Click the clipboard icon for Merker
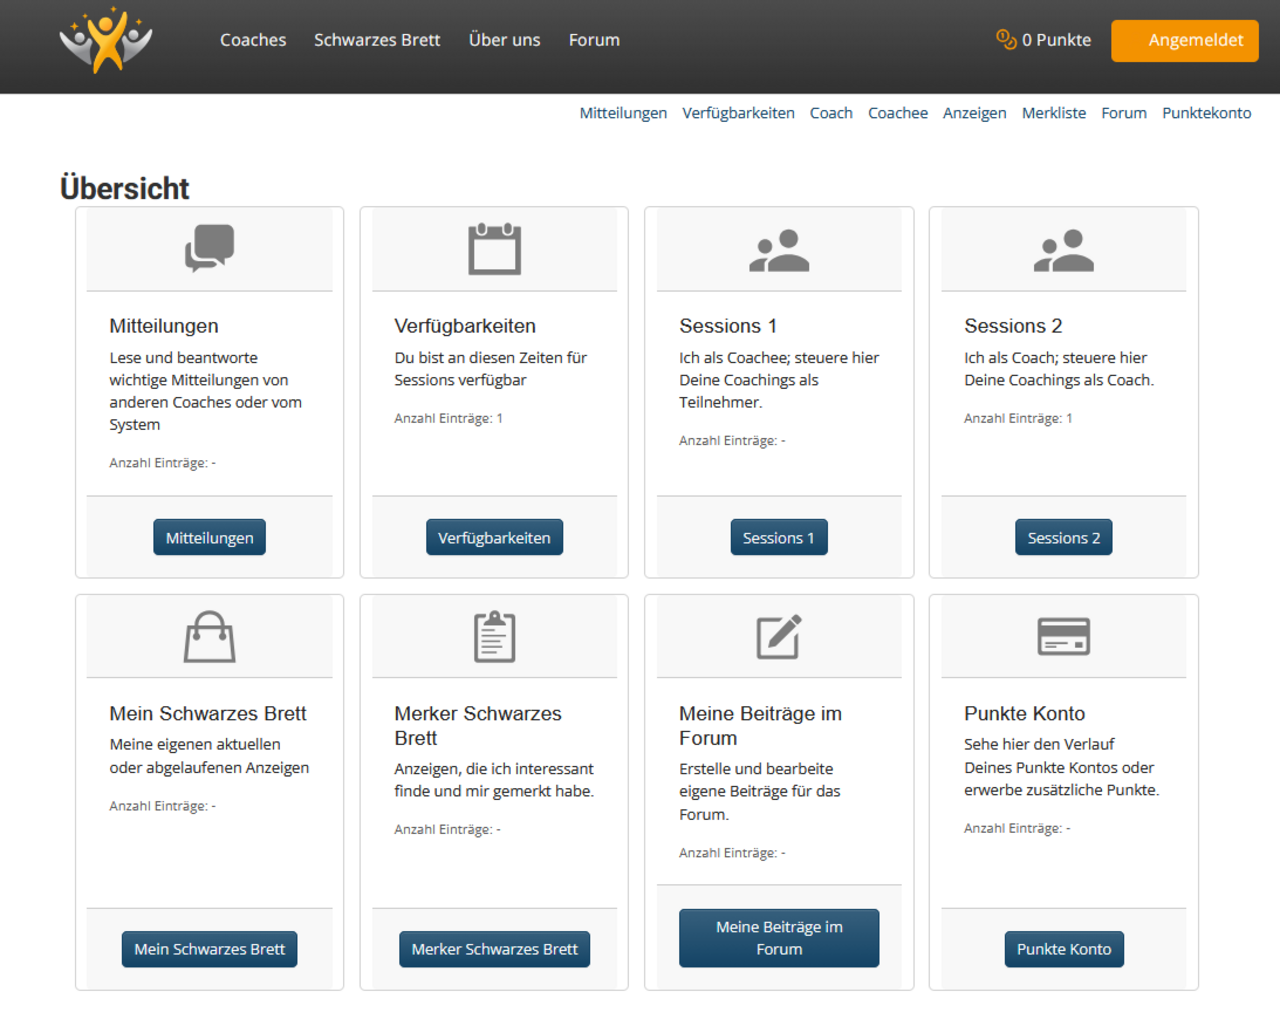Screen dimensions: 1280x1026 [494, 637]
